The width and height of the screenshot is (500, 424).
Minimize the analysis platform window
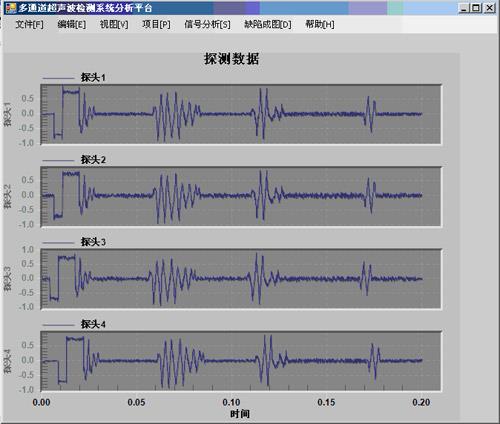pos(464,8)
